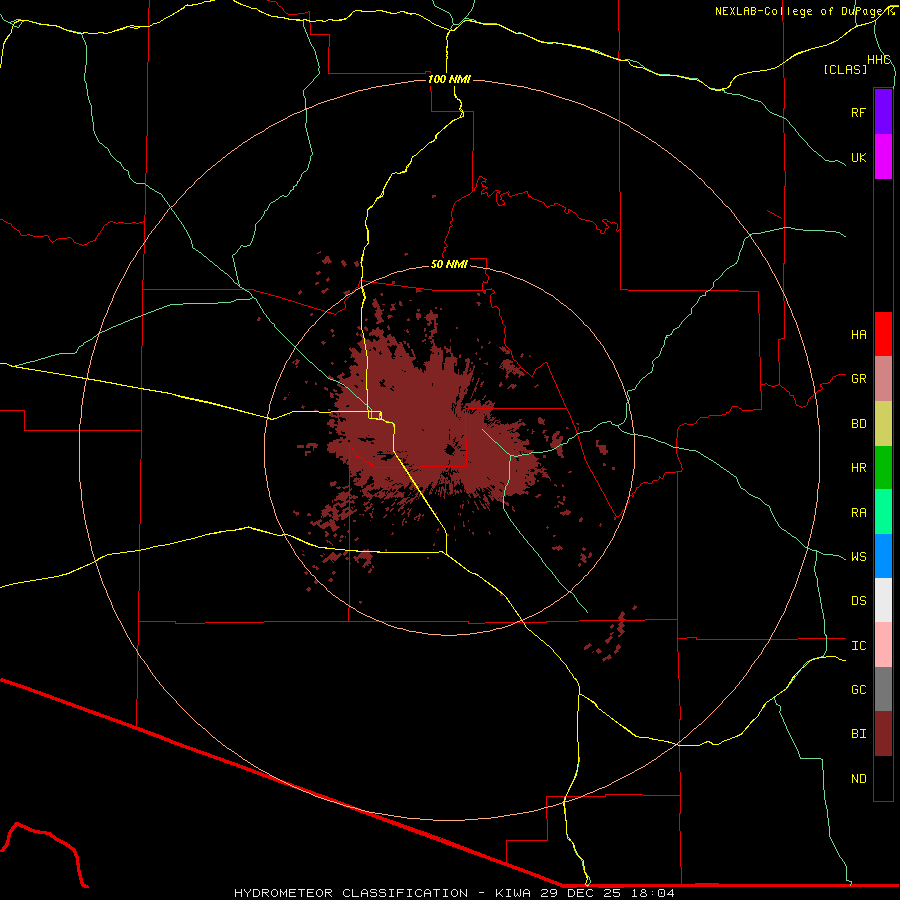
Task: Click the GC legend label
Action: point(858,689)
